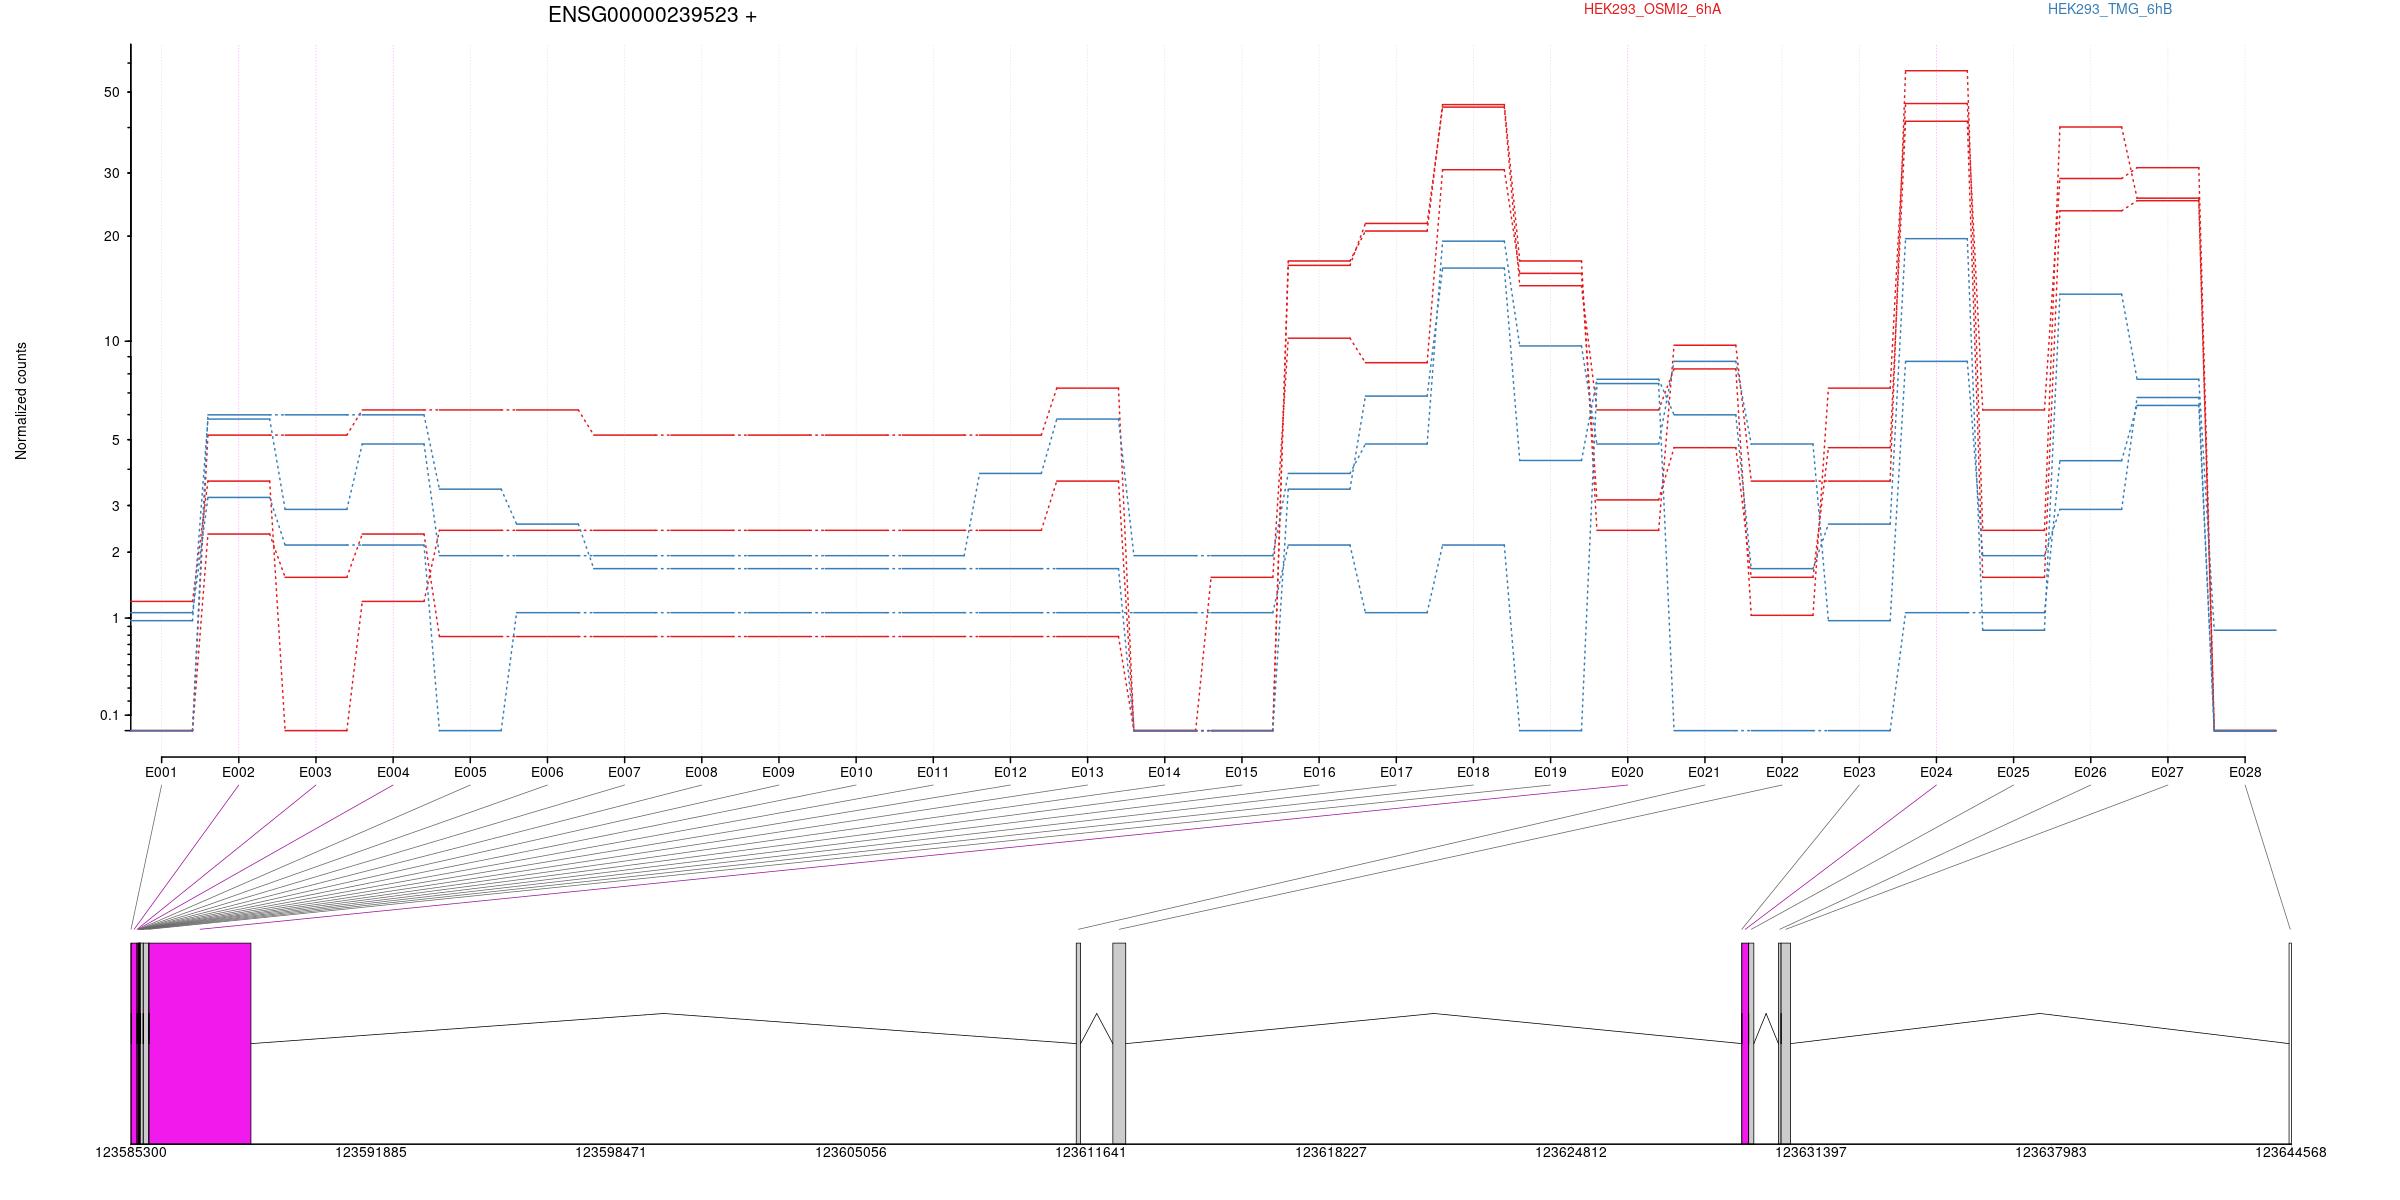Click exon label E028
Screen dimensions: 2400x1200
click(2245, 772)
